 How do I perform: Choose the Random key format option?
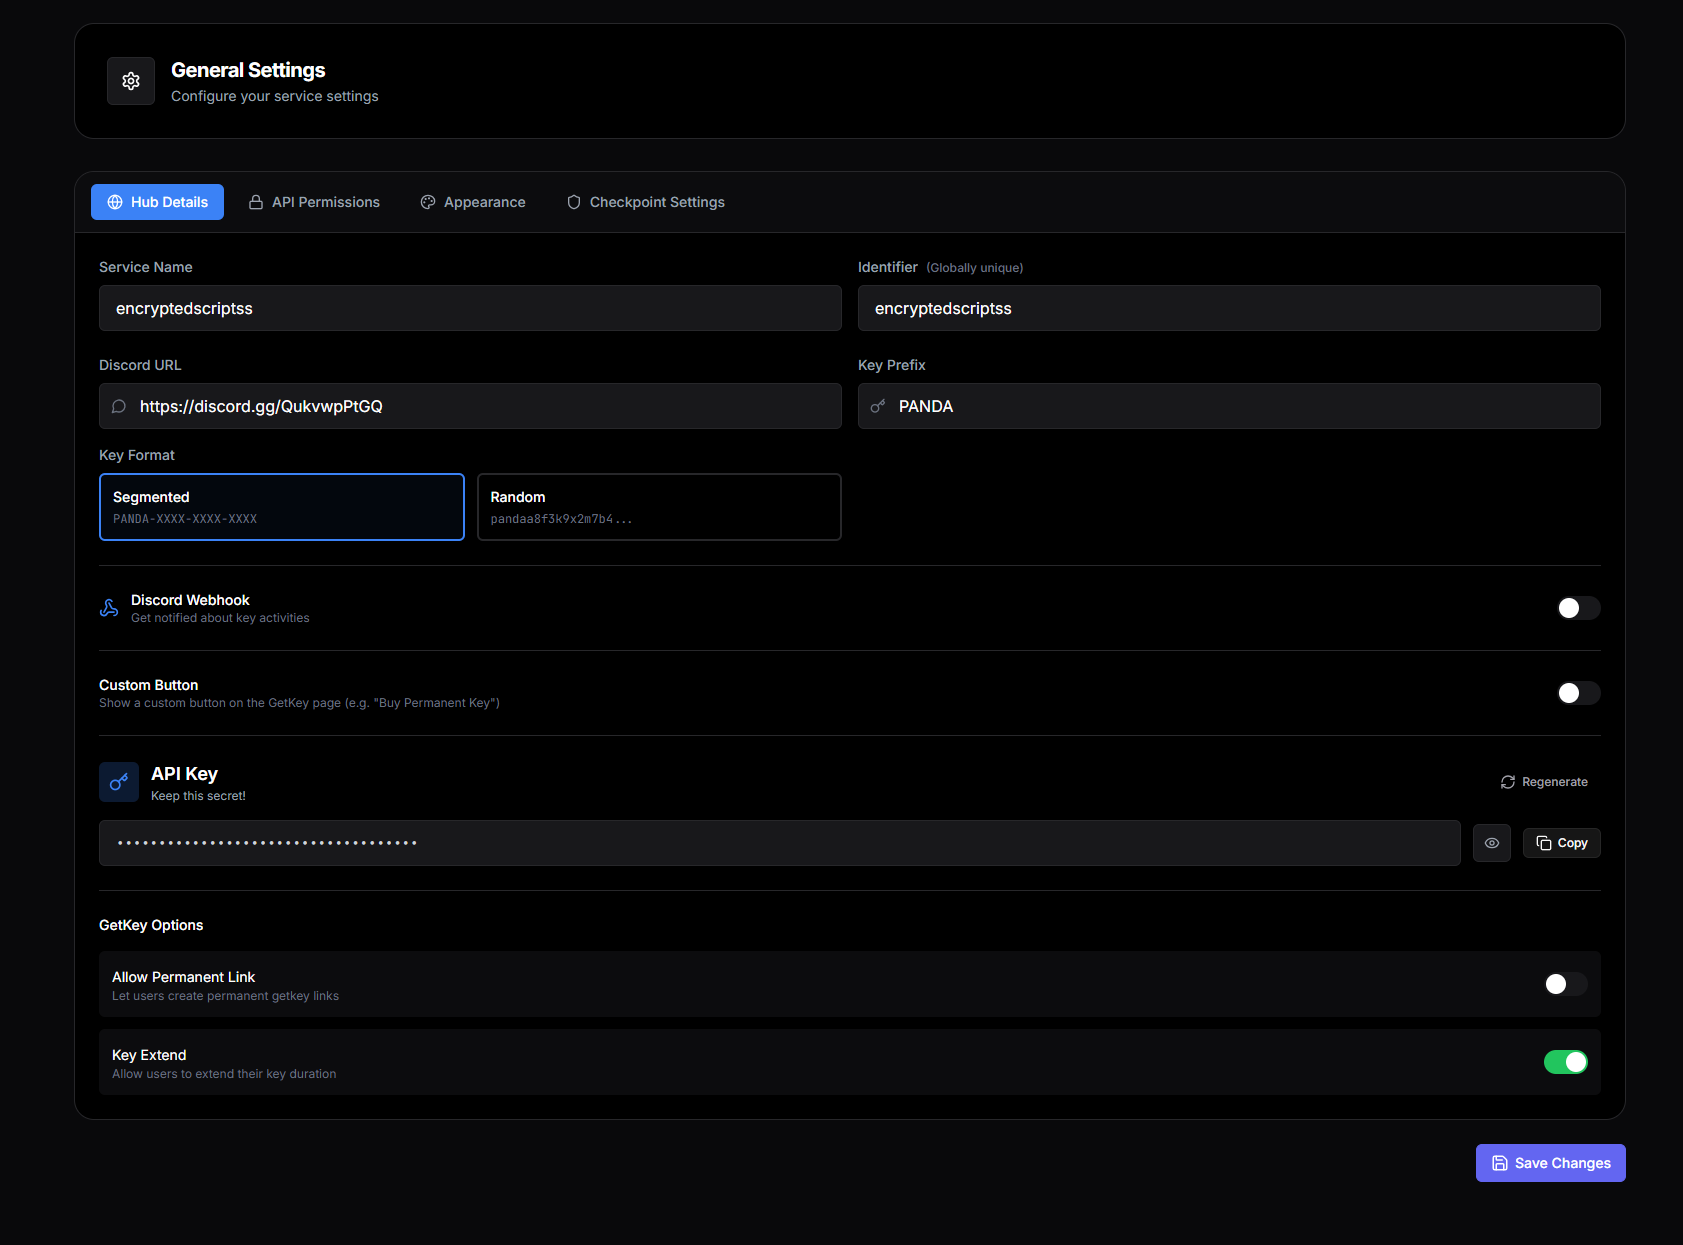click(659, 507)
